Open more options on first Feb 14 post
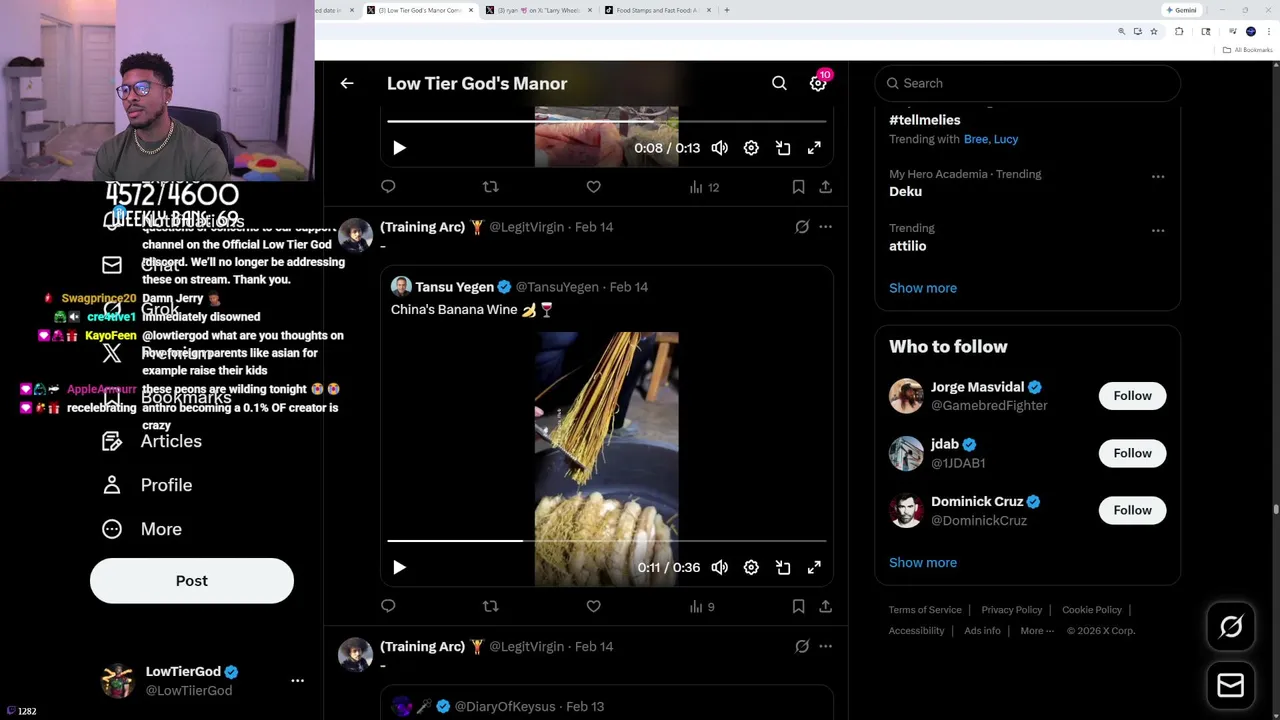This screenshot has width=1280, height=720. [825, 227]
